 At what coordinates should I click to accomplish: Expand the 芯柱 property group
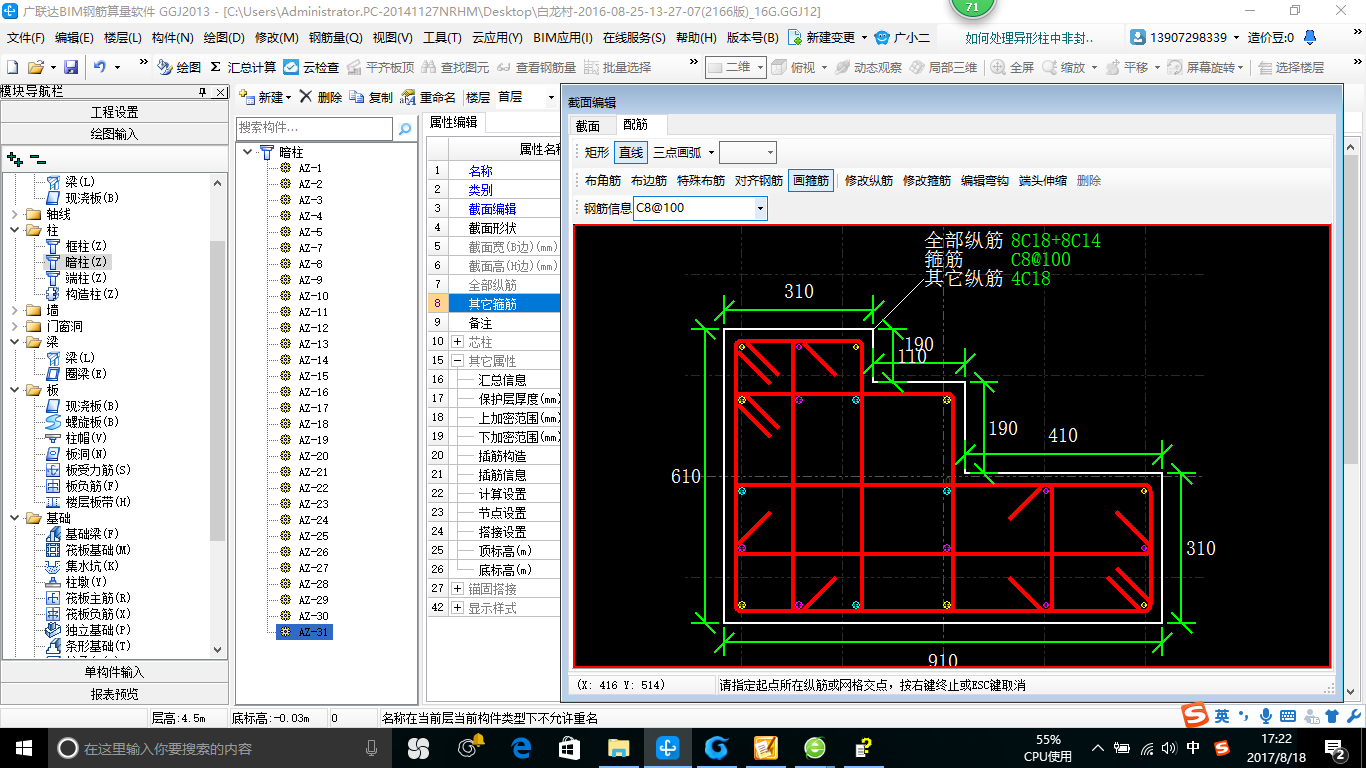point(458,342)
